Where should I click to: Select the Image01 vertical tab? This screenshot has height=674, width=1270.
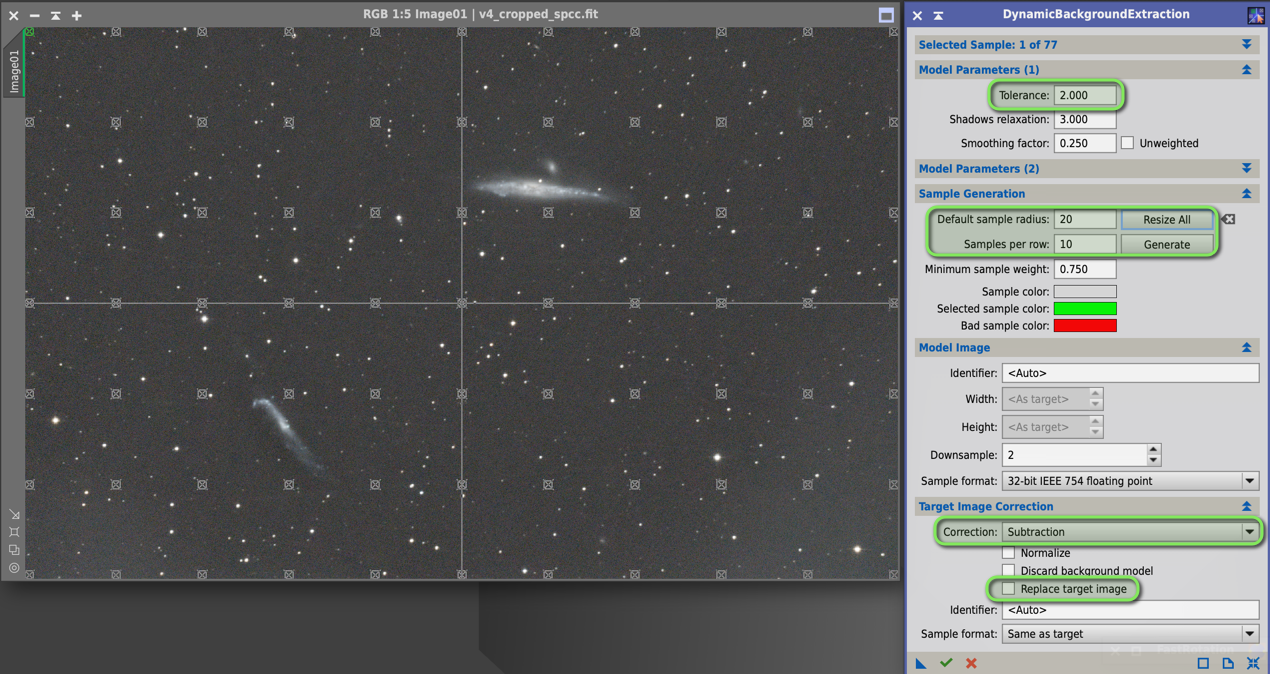click(x=14, y=71)
